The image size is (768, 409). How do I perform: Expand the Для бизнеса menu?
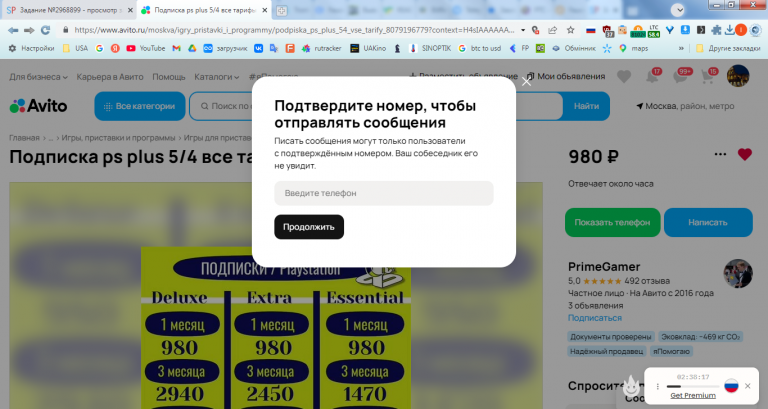pos(38,77)
